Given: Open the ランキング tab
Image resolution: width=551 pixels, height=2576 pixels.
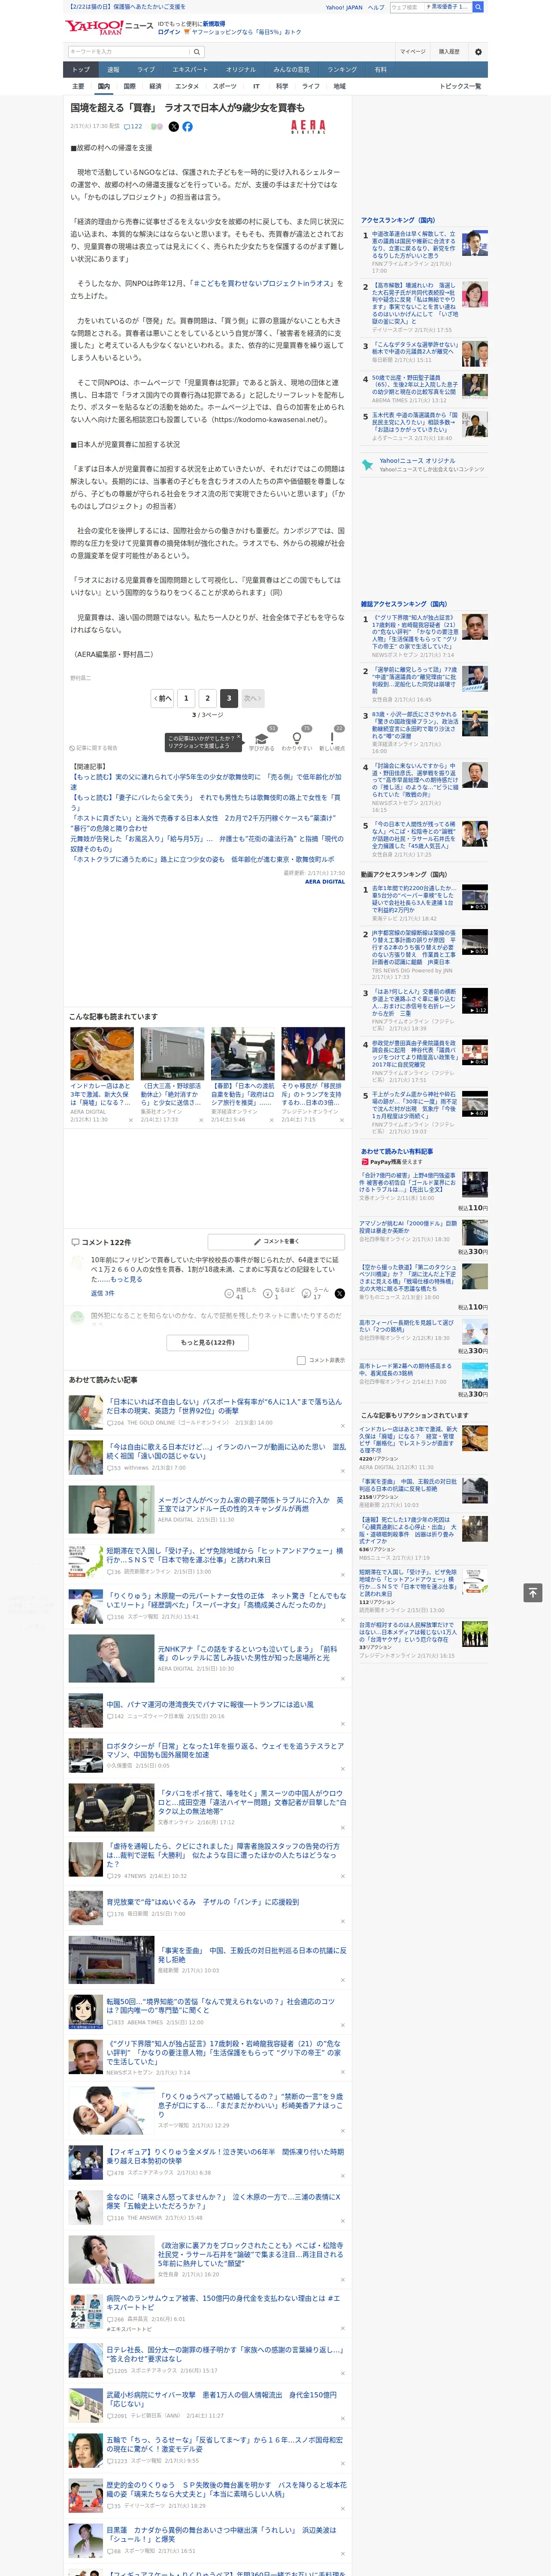Looking at the screenshot, I should pyautogui.click(x=342, y=70).
